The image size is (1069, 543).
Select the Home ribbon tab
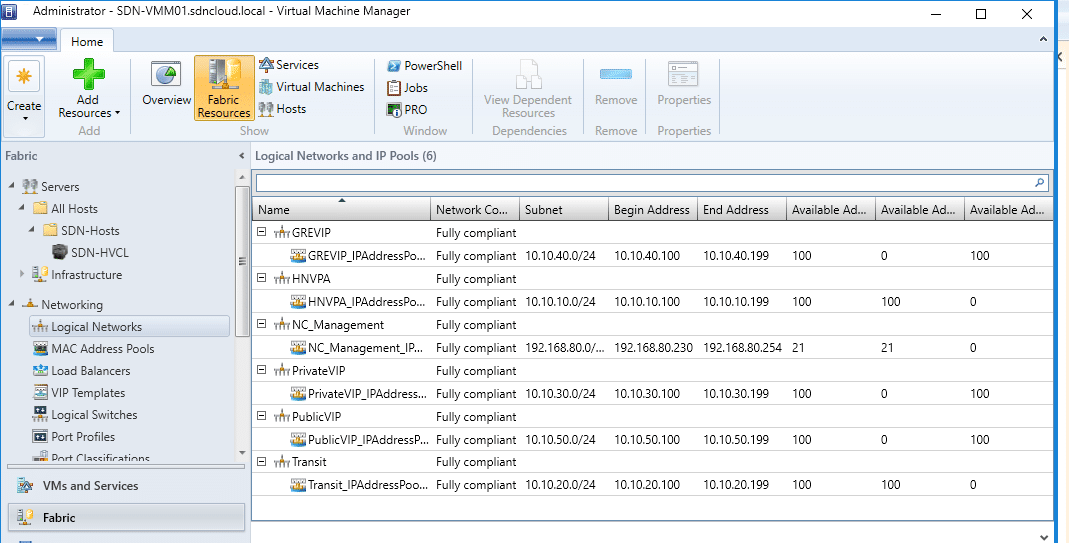coord(87,42)
